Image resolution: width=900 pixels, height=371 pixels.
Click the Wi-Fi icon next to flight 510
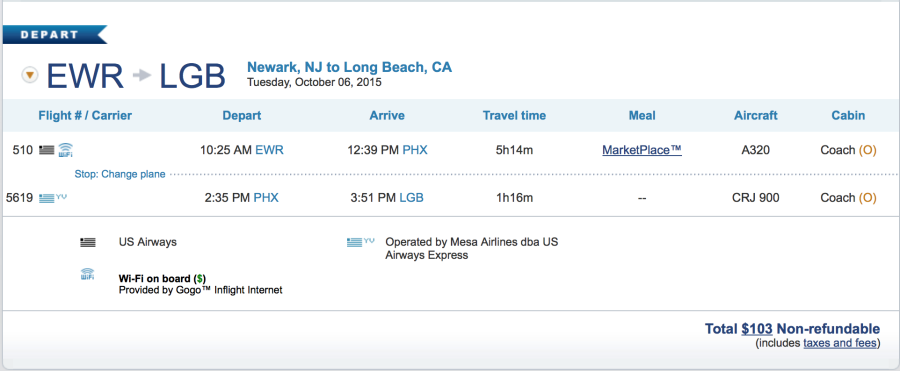click(x=65, y=150)
